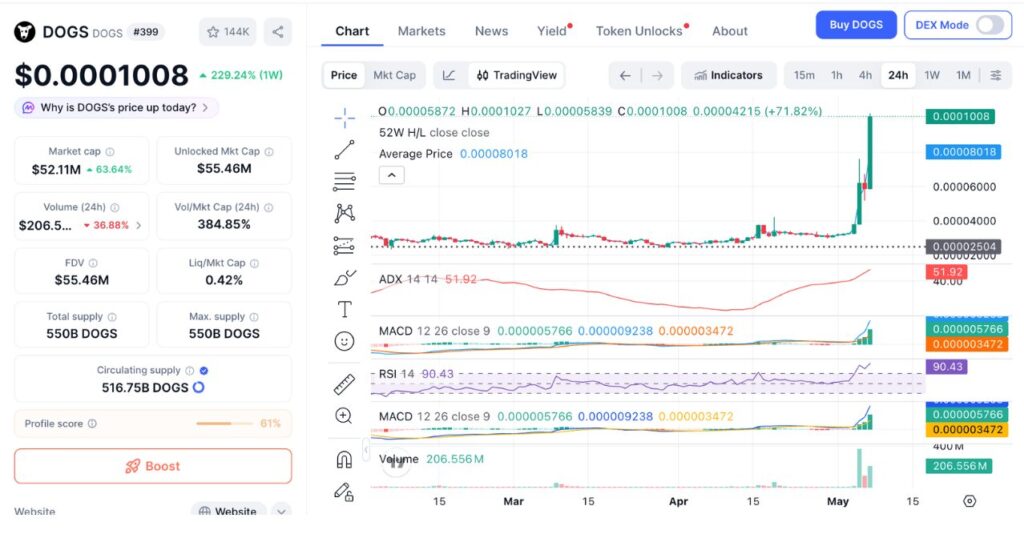Click the circulating supply verified badge

click(x=204, y=370)
